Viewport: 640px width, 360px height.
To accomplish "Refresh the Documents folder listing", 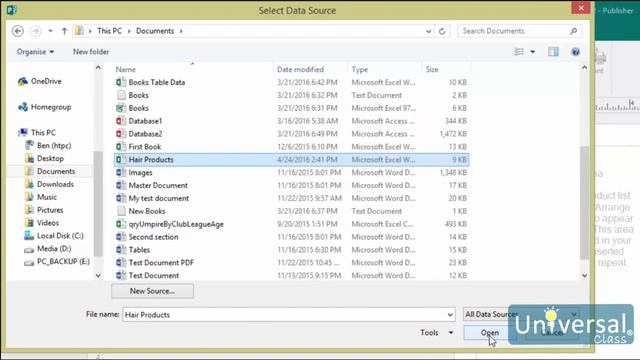I will 442,31.
